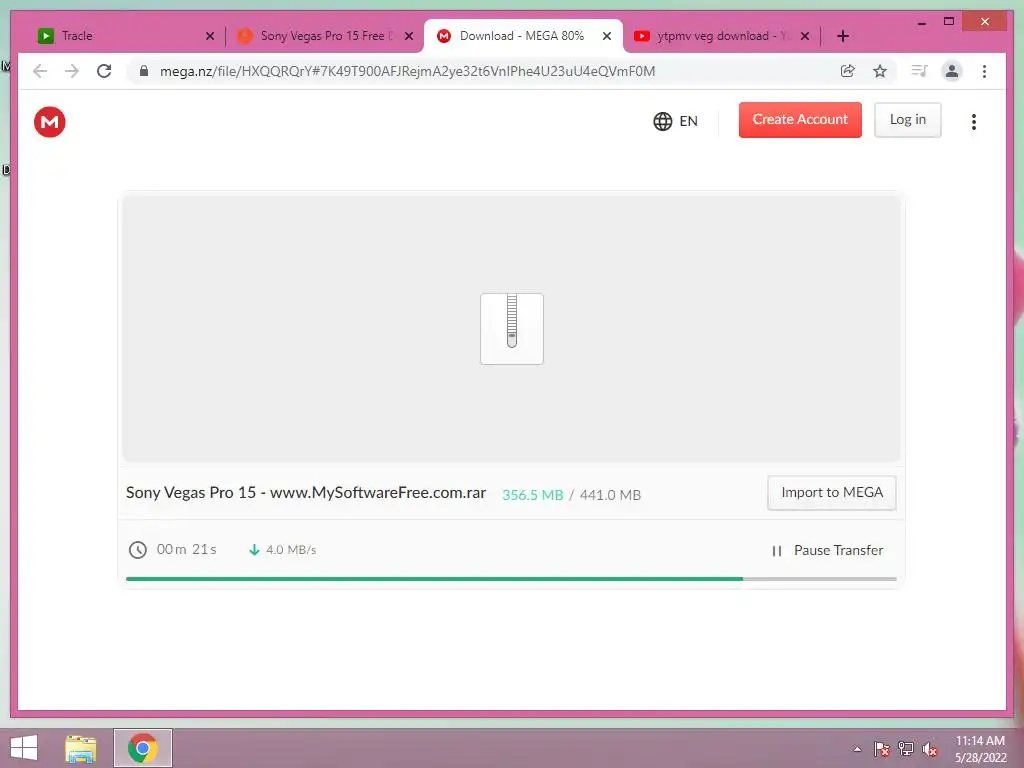Click the 441.0 MB total size text
Screen dimensions: 1024x768
point(610,495)
